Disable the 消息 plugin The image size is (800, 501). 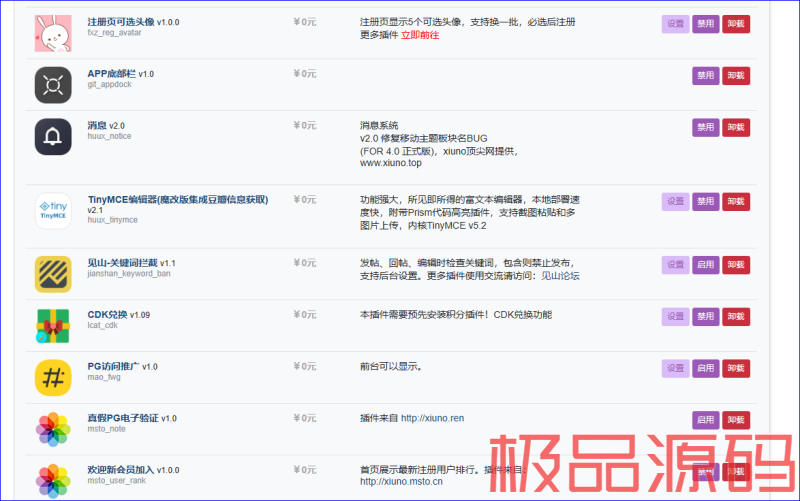(x=706, y=128)
